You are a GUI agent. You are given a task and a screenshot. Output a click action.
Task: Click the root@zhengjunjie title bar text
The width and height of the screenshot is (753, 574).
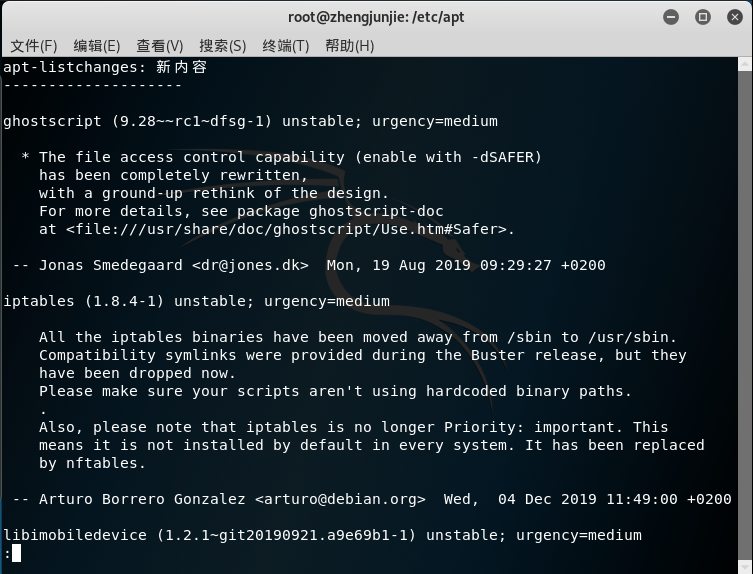376,17
